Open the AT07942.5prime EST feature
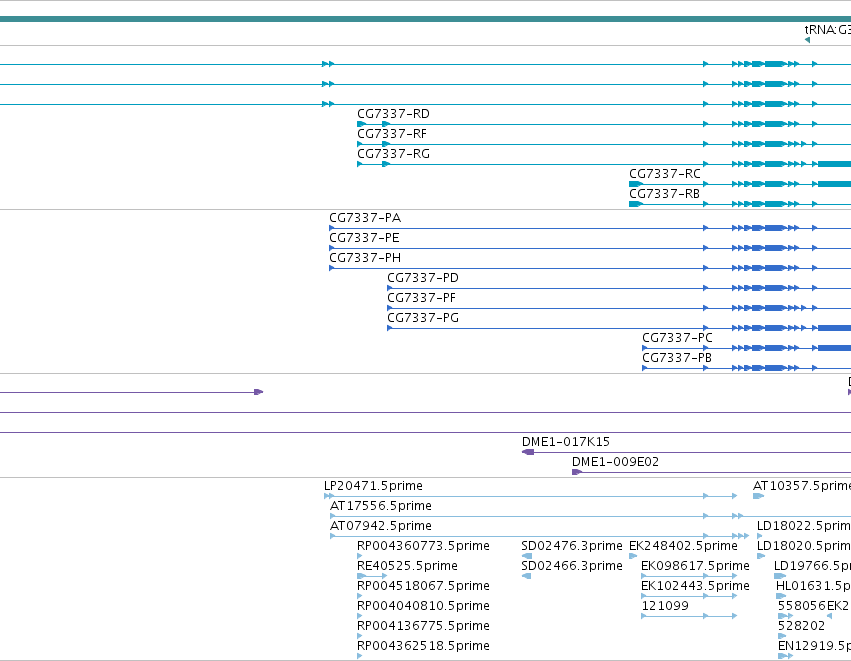Image resolution: width=851 pixels, height=661 pixels. (380, 526)
